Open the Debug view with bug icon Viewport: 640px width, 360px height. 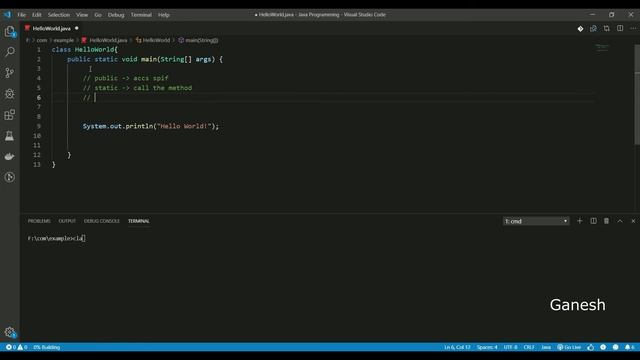click(x=9, y=93)
